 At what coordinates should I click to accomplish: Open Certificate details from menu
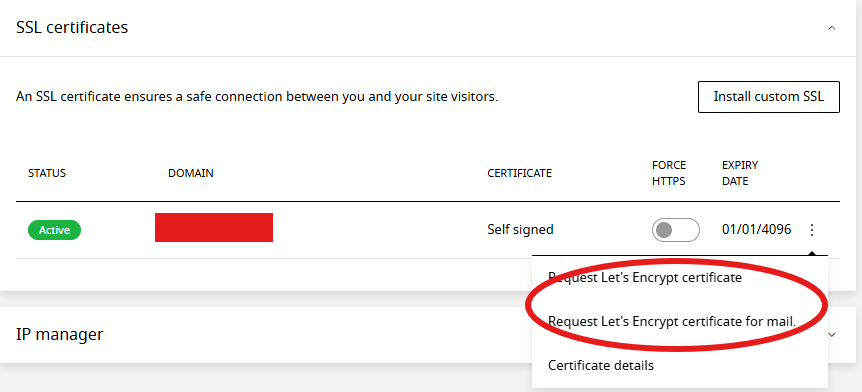[x=601, y=365]
